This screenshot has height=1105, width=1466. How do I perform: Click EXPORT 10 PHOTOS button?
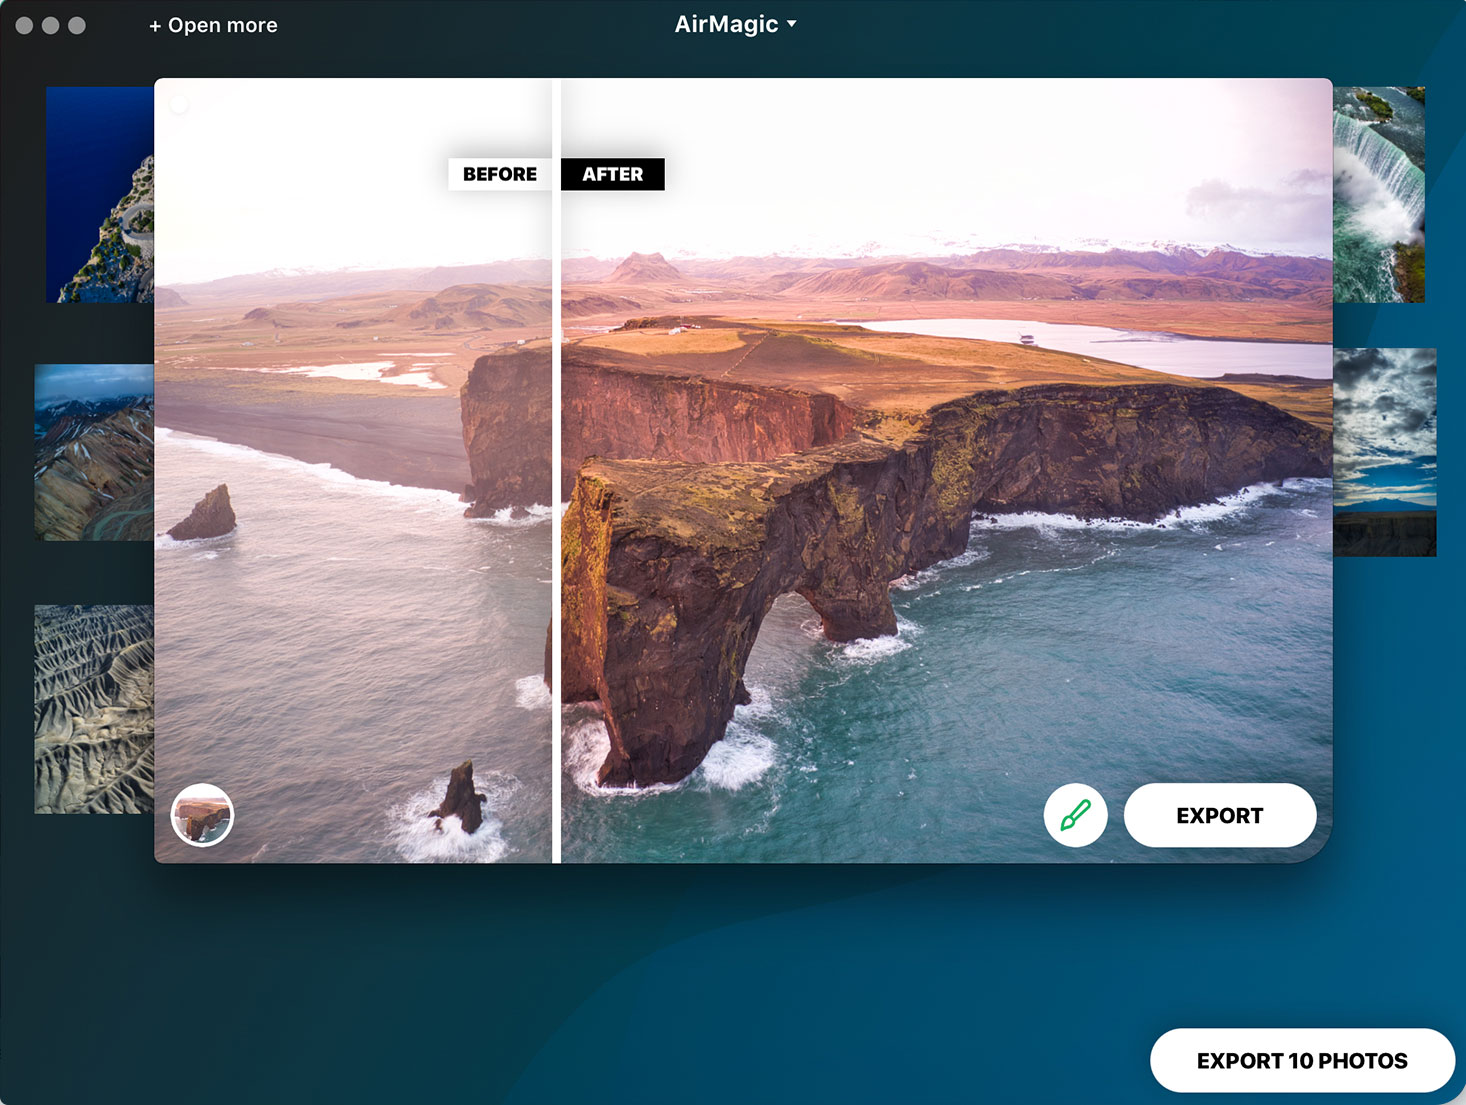1301,1060
